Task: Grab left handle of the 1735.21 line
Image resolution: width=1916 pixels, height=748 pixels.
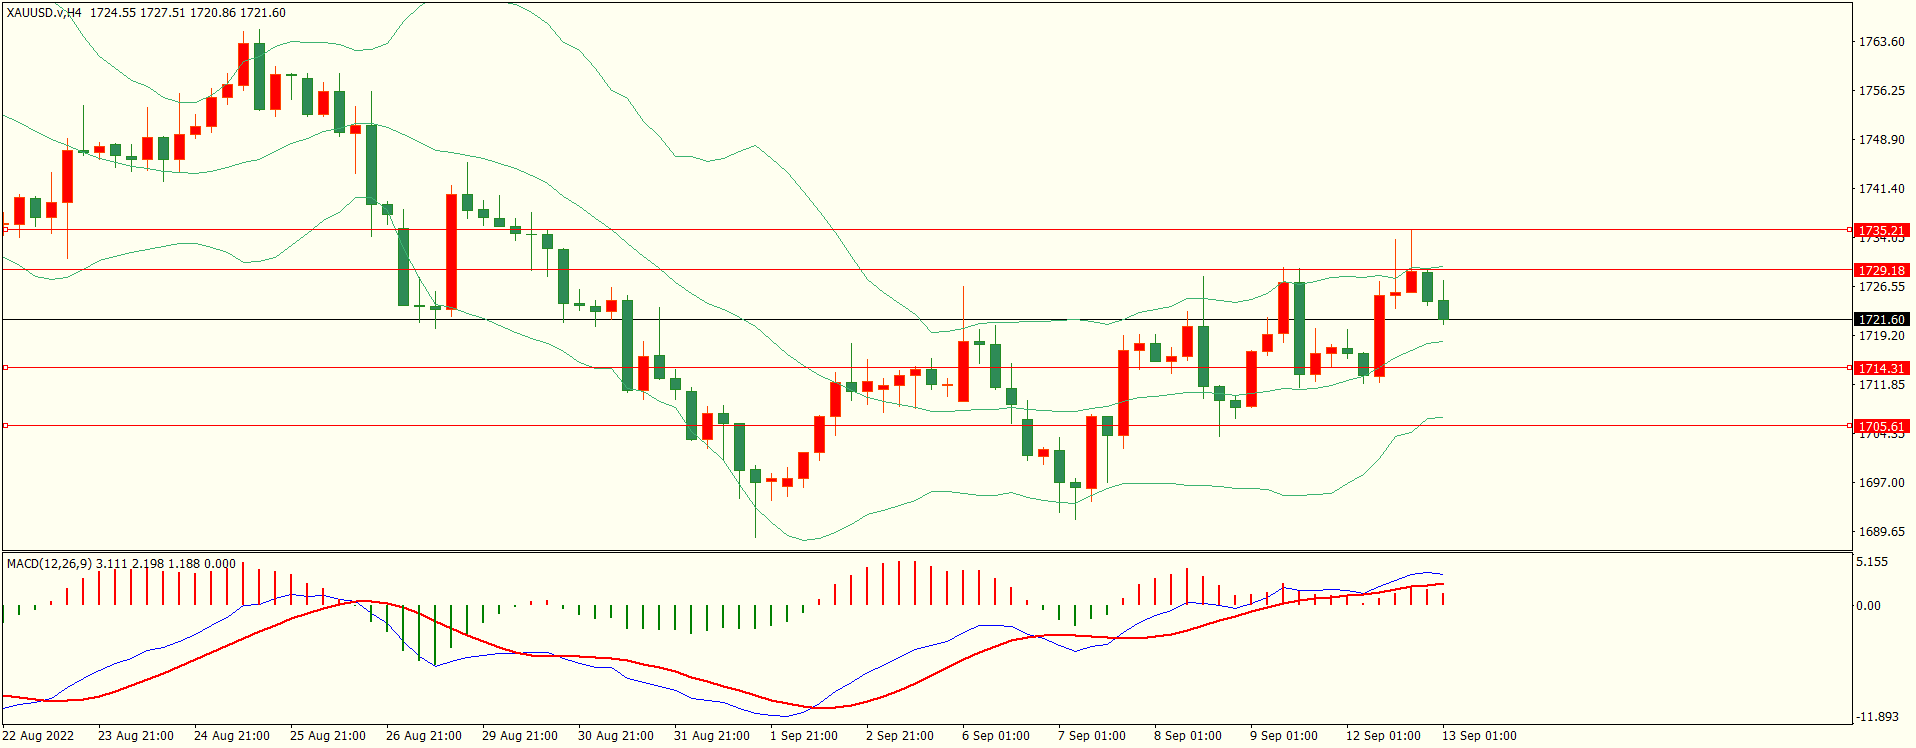Action: click(5, 230)
